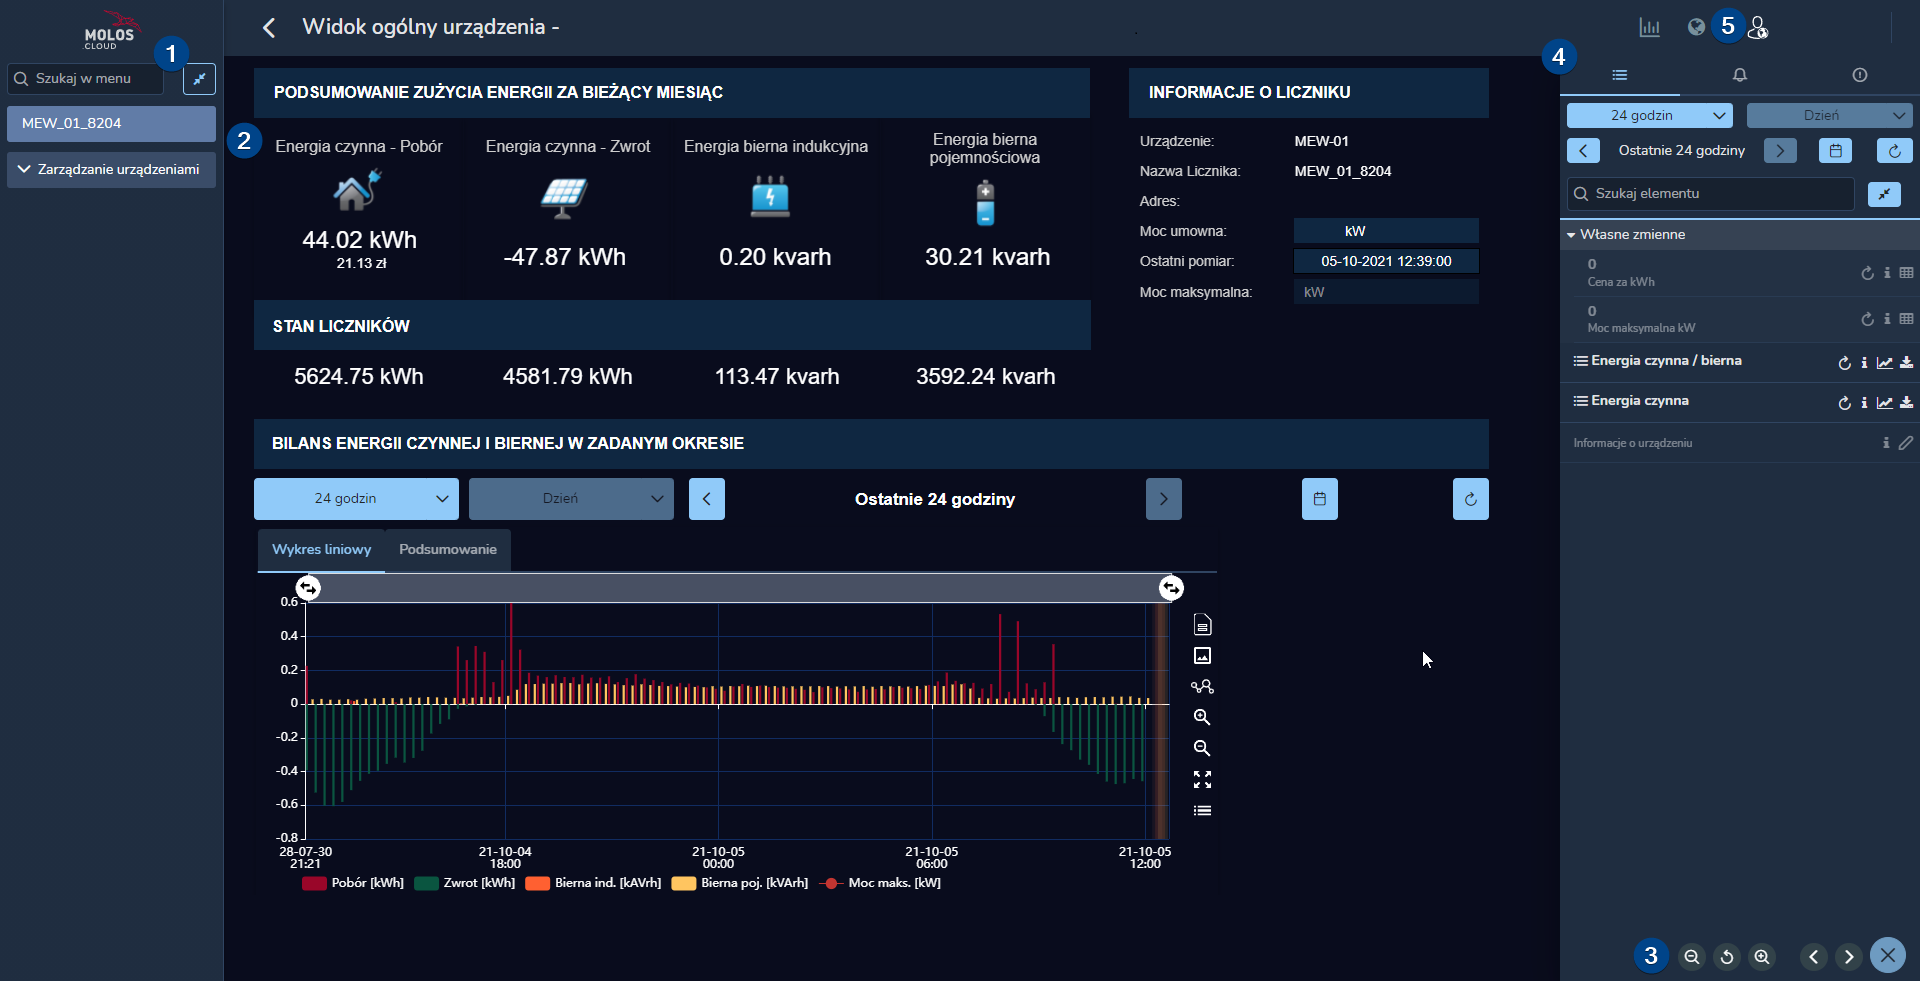
Task: Toggle the Moc maks. [kW] legend series
Action: click(x=880, y=883)
